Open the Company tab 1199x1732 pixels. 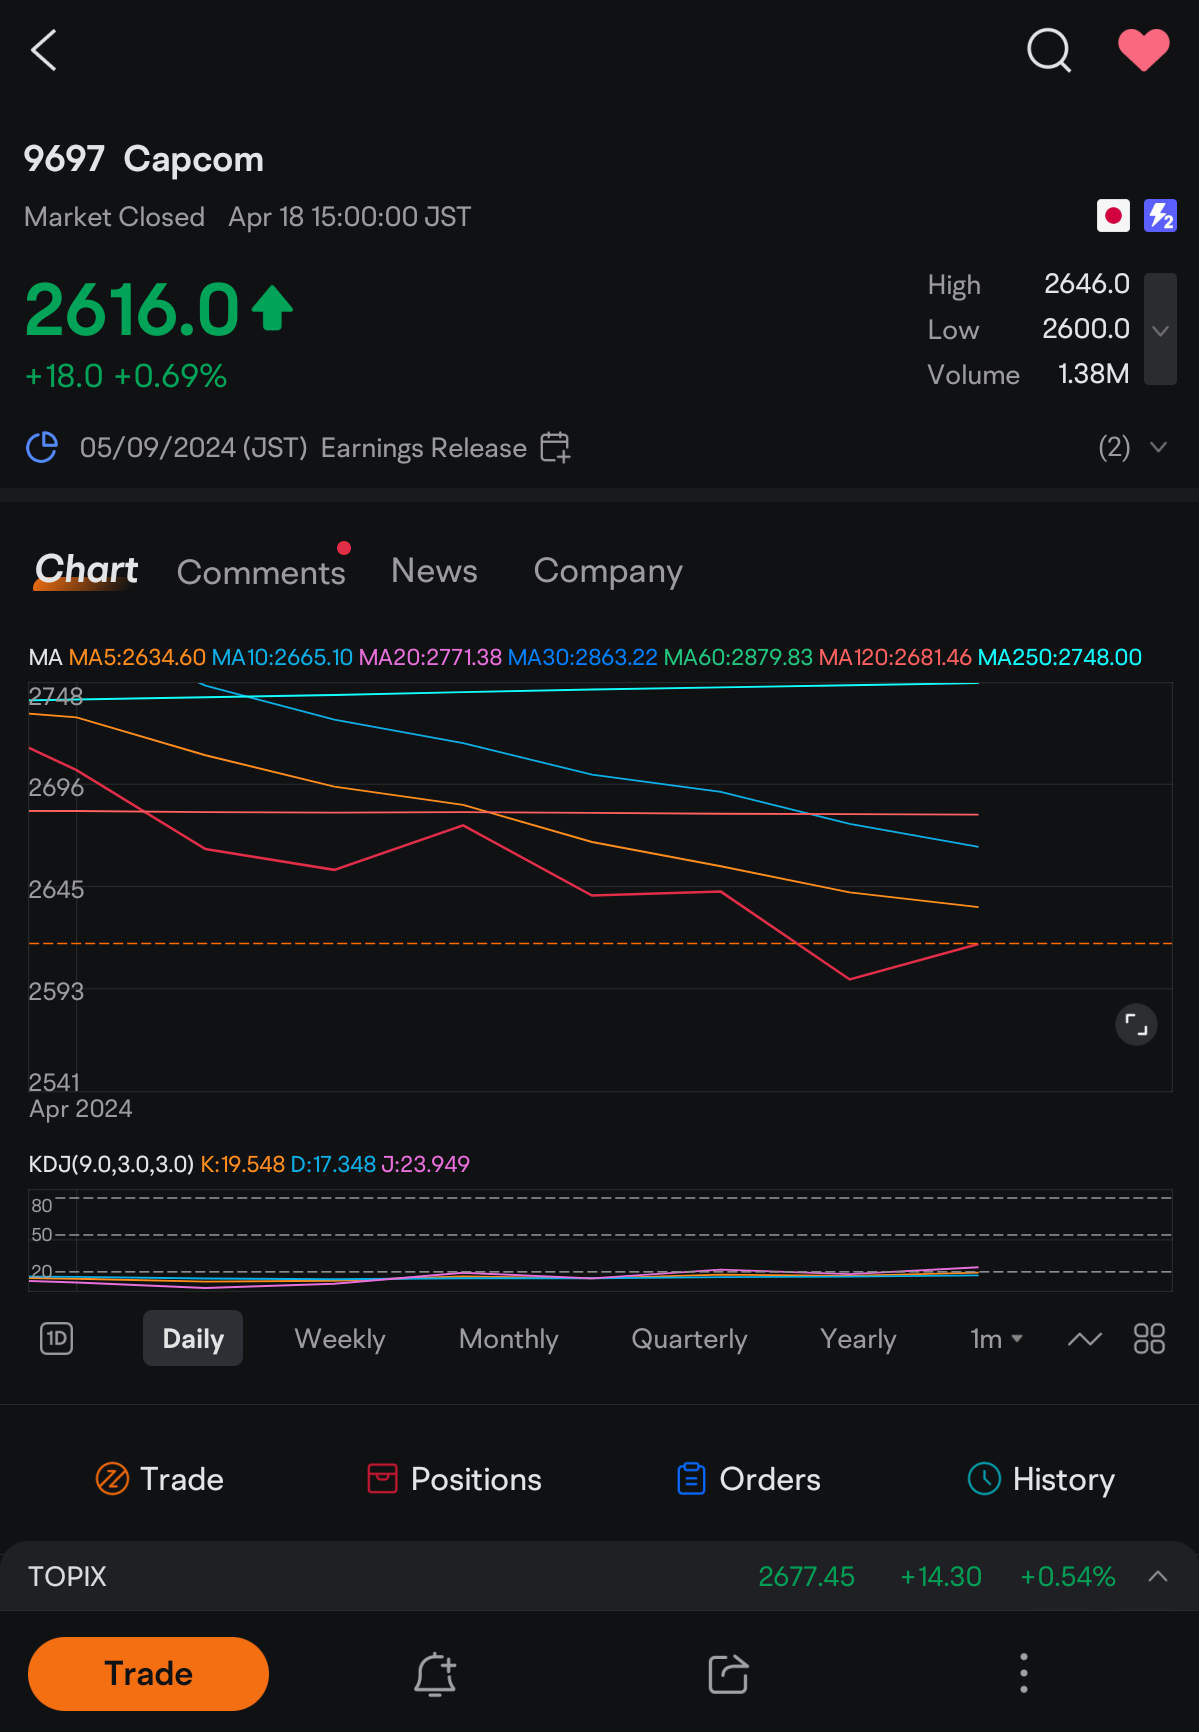(x=608, y=571)
